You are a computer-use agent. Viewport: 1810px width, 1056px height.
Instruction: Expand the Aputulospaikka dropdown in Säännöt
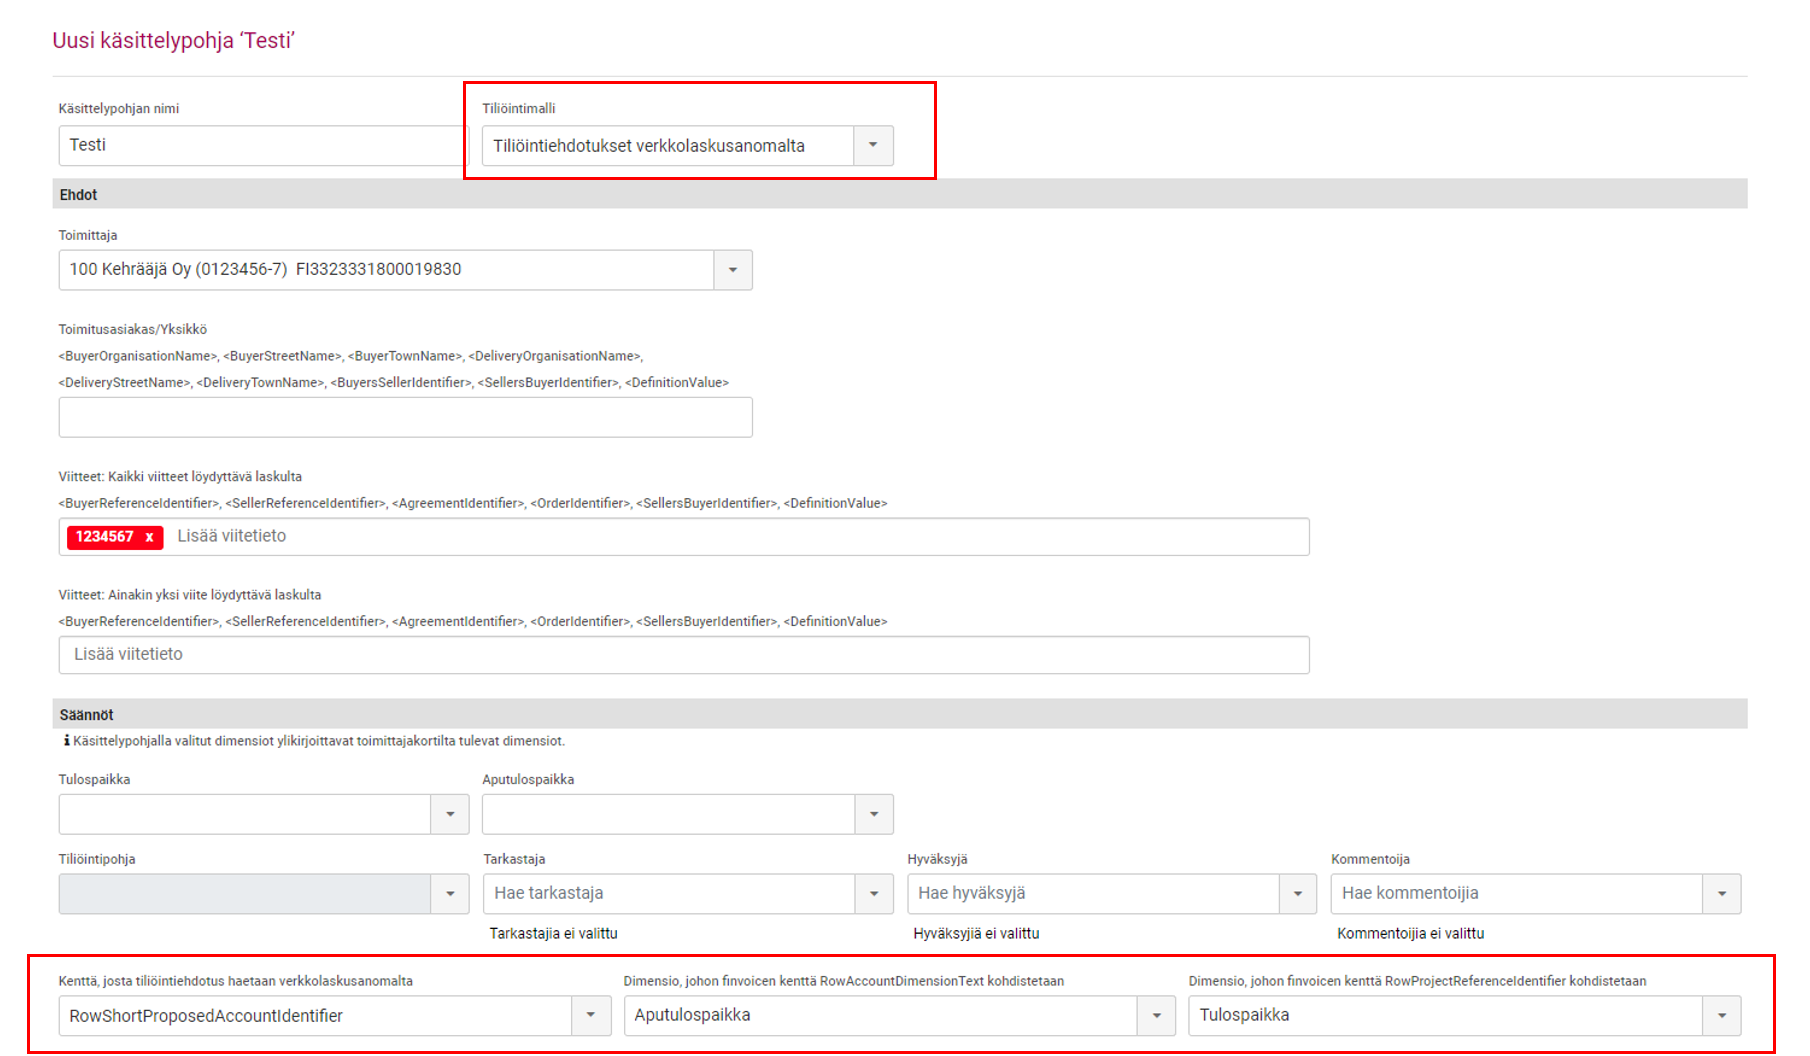click(873, 814)
